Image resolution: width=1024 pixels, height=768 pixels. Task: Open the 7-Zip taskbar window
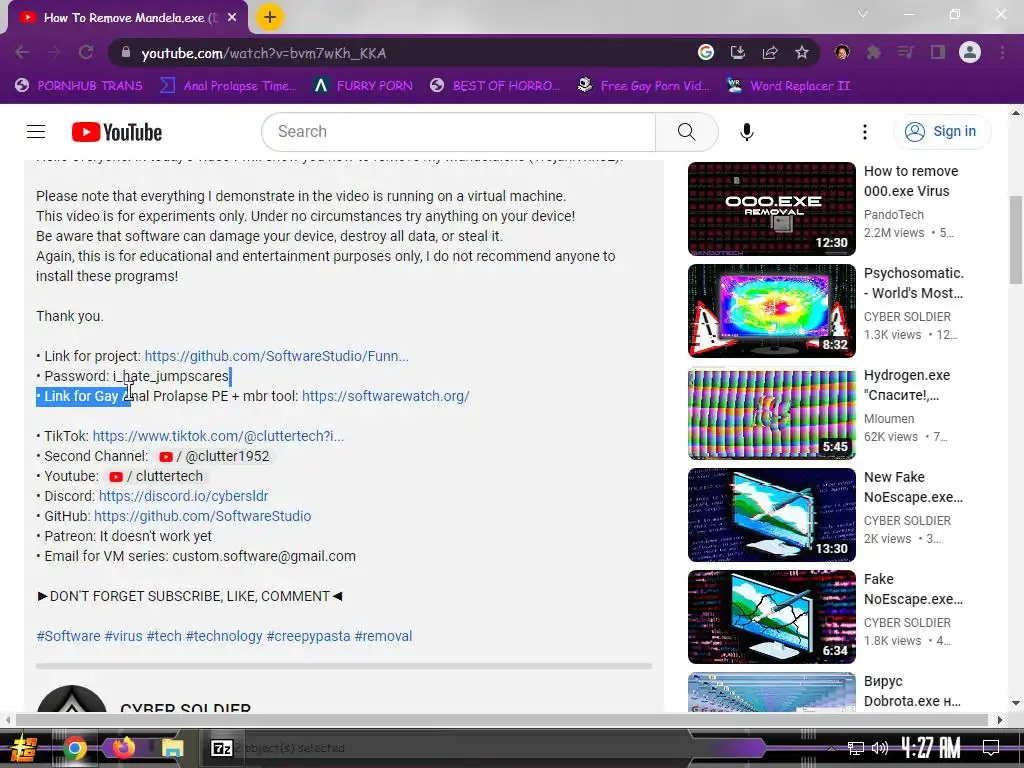click(x=221, y=748)
